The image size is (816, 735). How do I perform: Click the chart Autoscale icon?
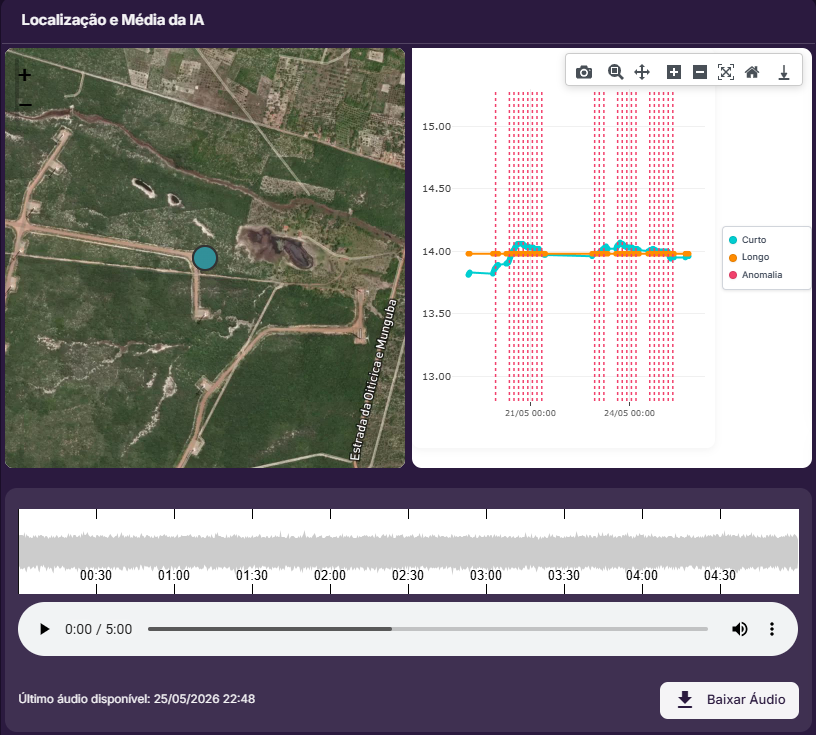coord(726,72)
